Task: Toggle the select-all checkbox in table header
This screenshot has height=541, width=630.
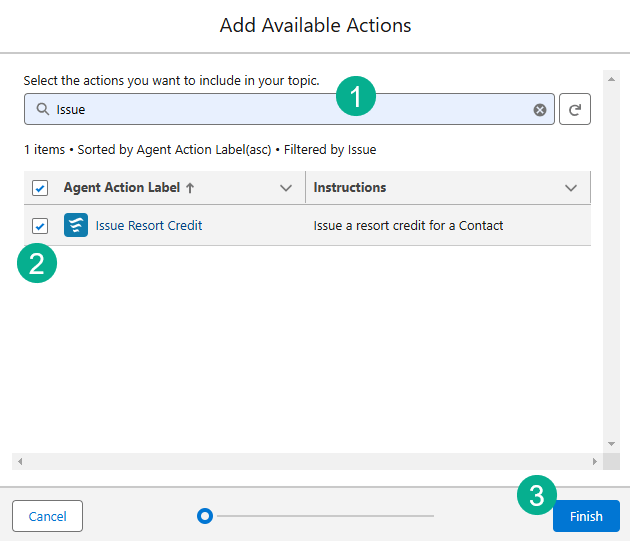Action: click(40, 188)
